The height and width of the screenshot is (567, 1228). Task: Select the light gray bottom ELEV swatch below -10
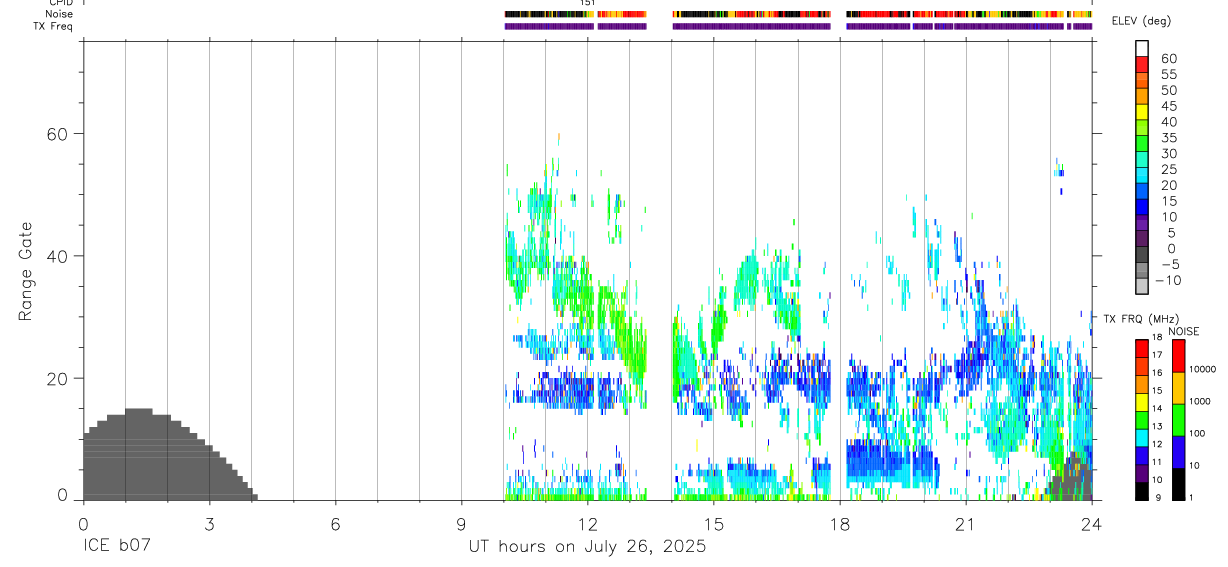[1142, 286]
